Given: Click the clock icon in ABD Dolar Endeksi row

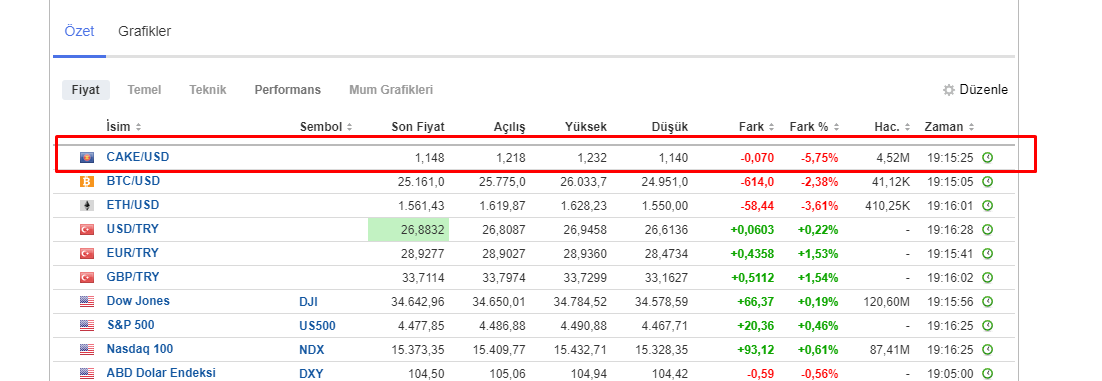Looking at the screenshot, I should tap(987, 373).
